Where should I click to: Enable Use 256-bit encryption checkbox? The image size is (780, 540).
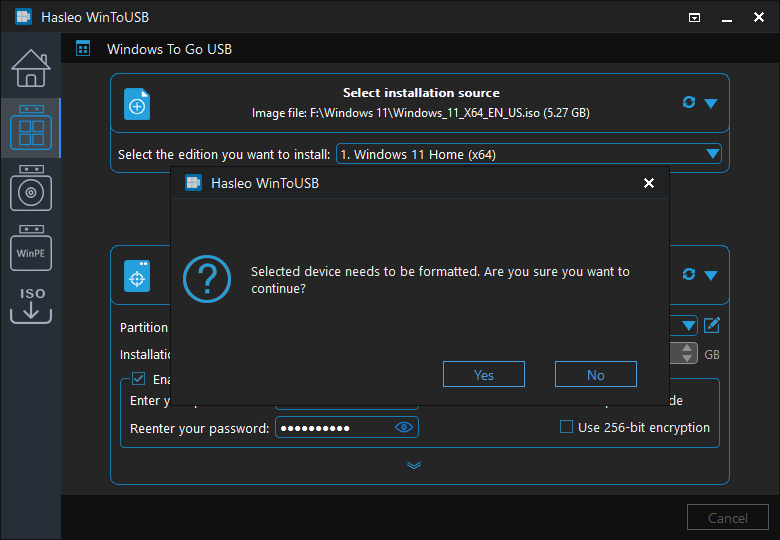coord(566,427)
